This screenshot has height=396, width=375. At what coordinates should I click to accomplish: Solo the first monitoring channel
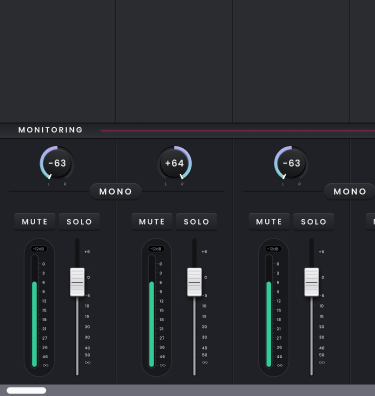[79, 222]
